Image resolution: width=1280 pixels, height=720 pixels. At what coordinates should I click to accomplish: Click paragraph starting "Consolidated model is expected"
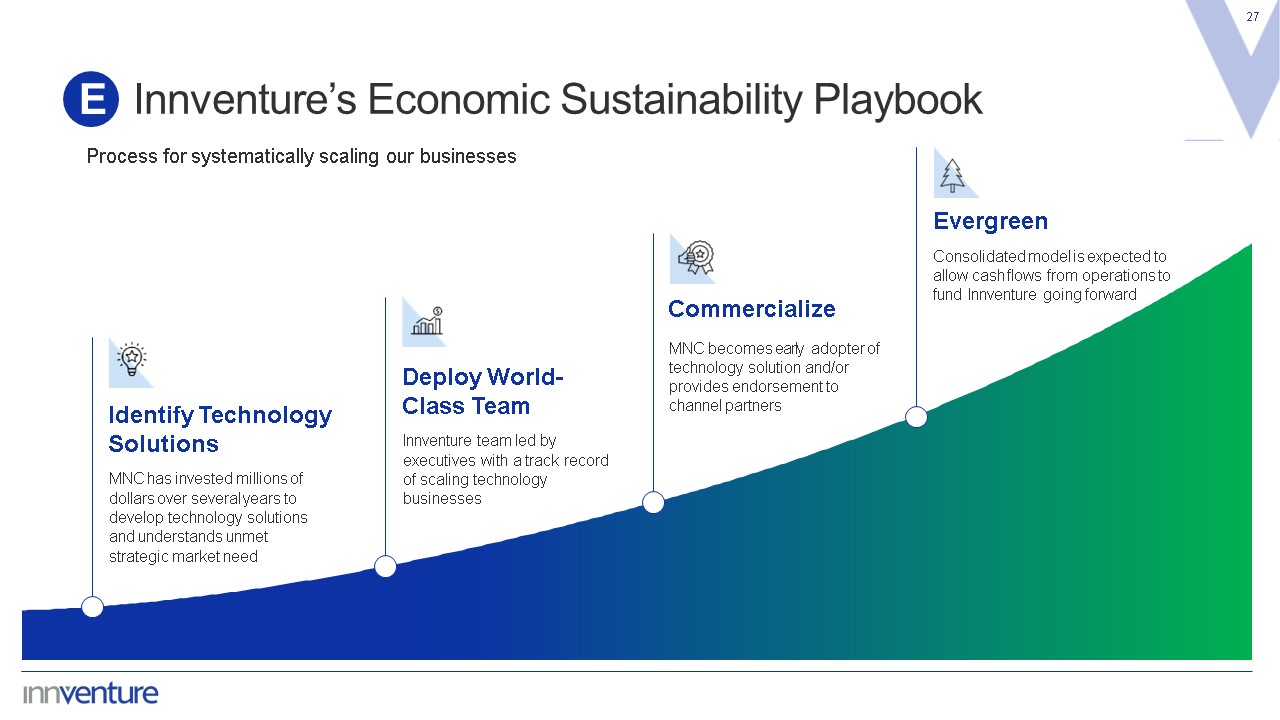tap(1052, 275)
